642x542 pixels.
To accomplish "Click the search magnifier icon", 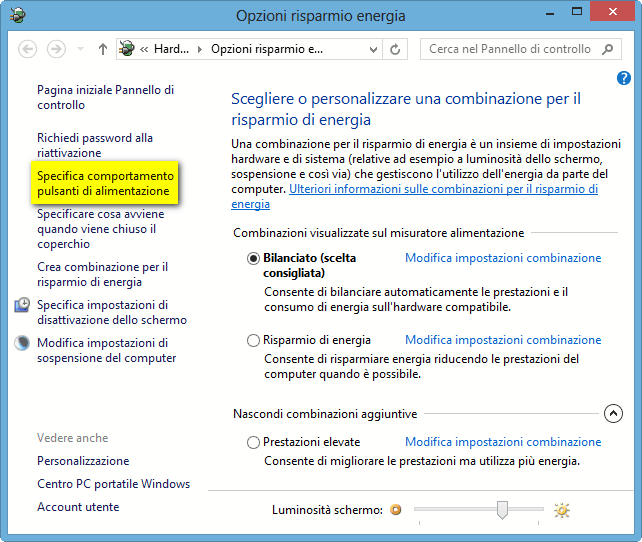I will click(608, 49).
